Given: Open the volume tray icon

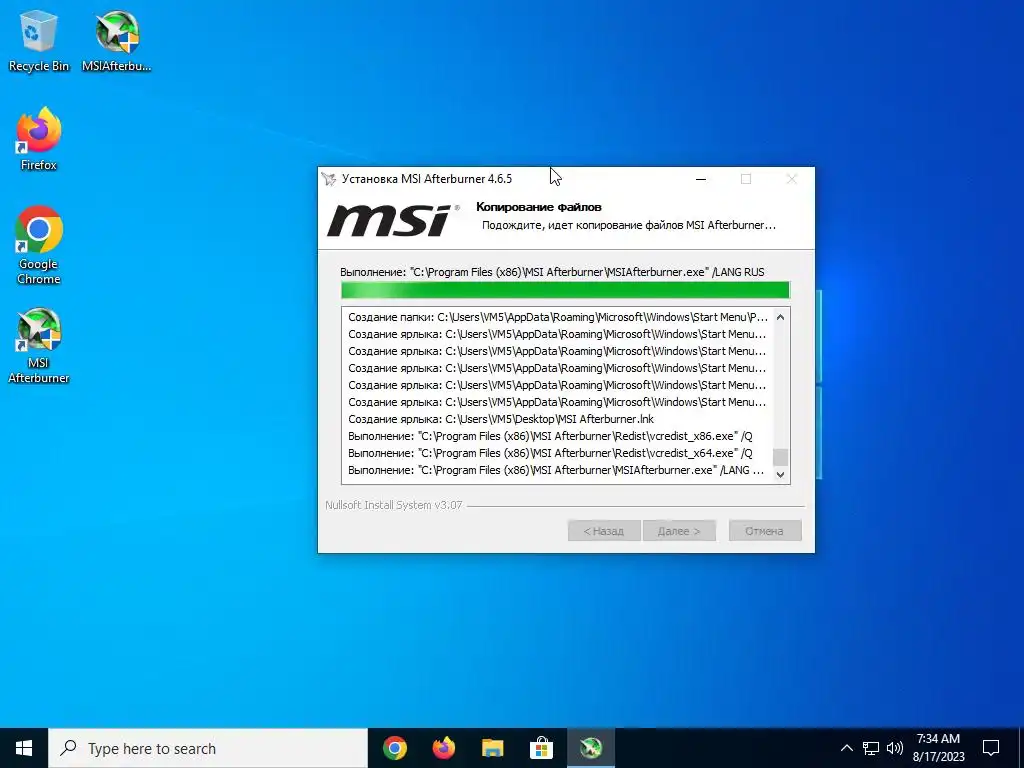Looking at the screenshot, I should [895, 748].
